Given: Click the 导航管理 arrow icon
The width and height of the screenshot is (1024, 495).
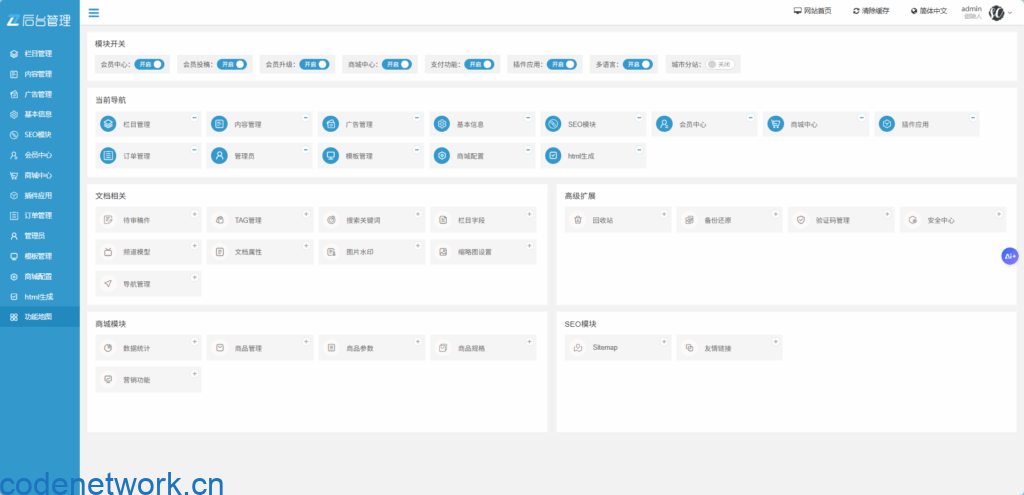Looking at the screenshot, I should point(108,284).
